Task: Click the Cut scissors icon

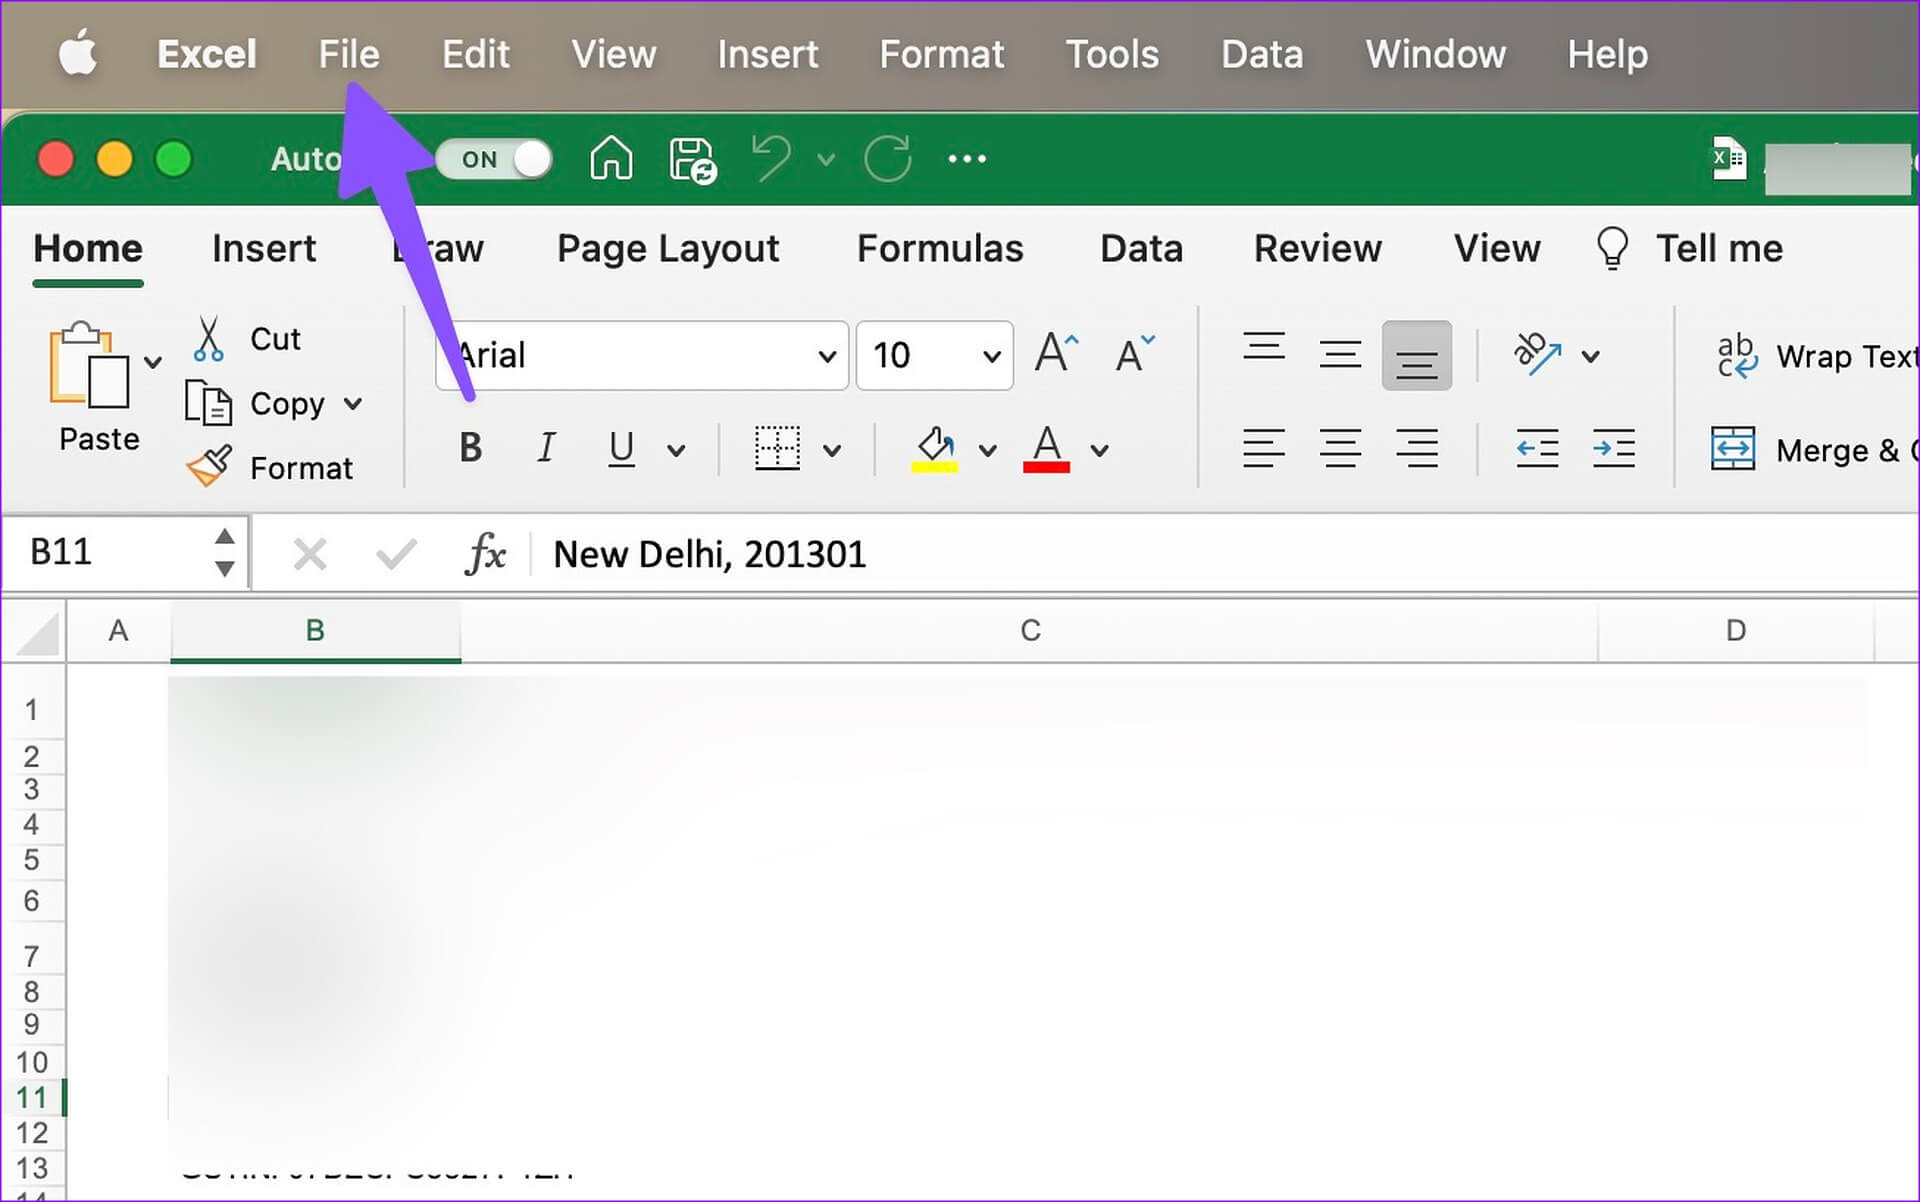Action: (x=208, y=339)
